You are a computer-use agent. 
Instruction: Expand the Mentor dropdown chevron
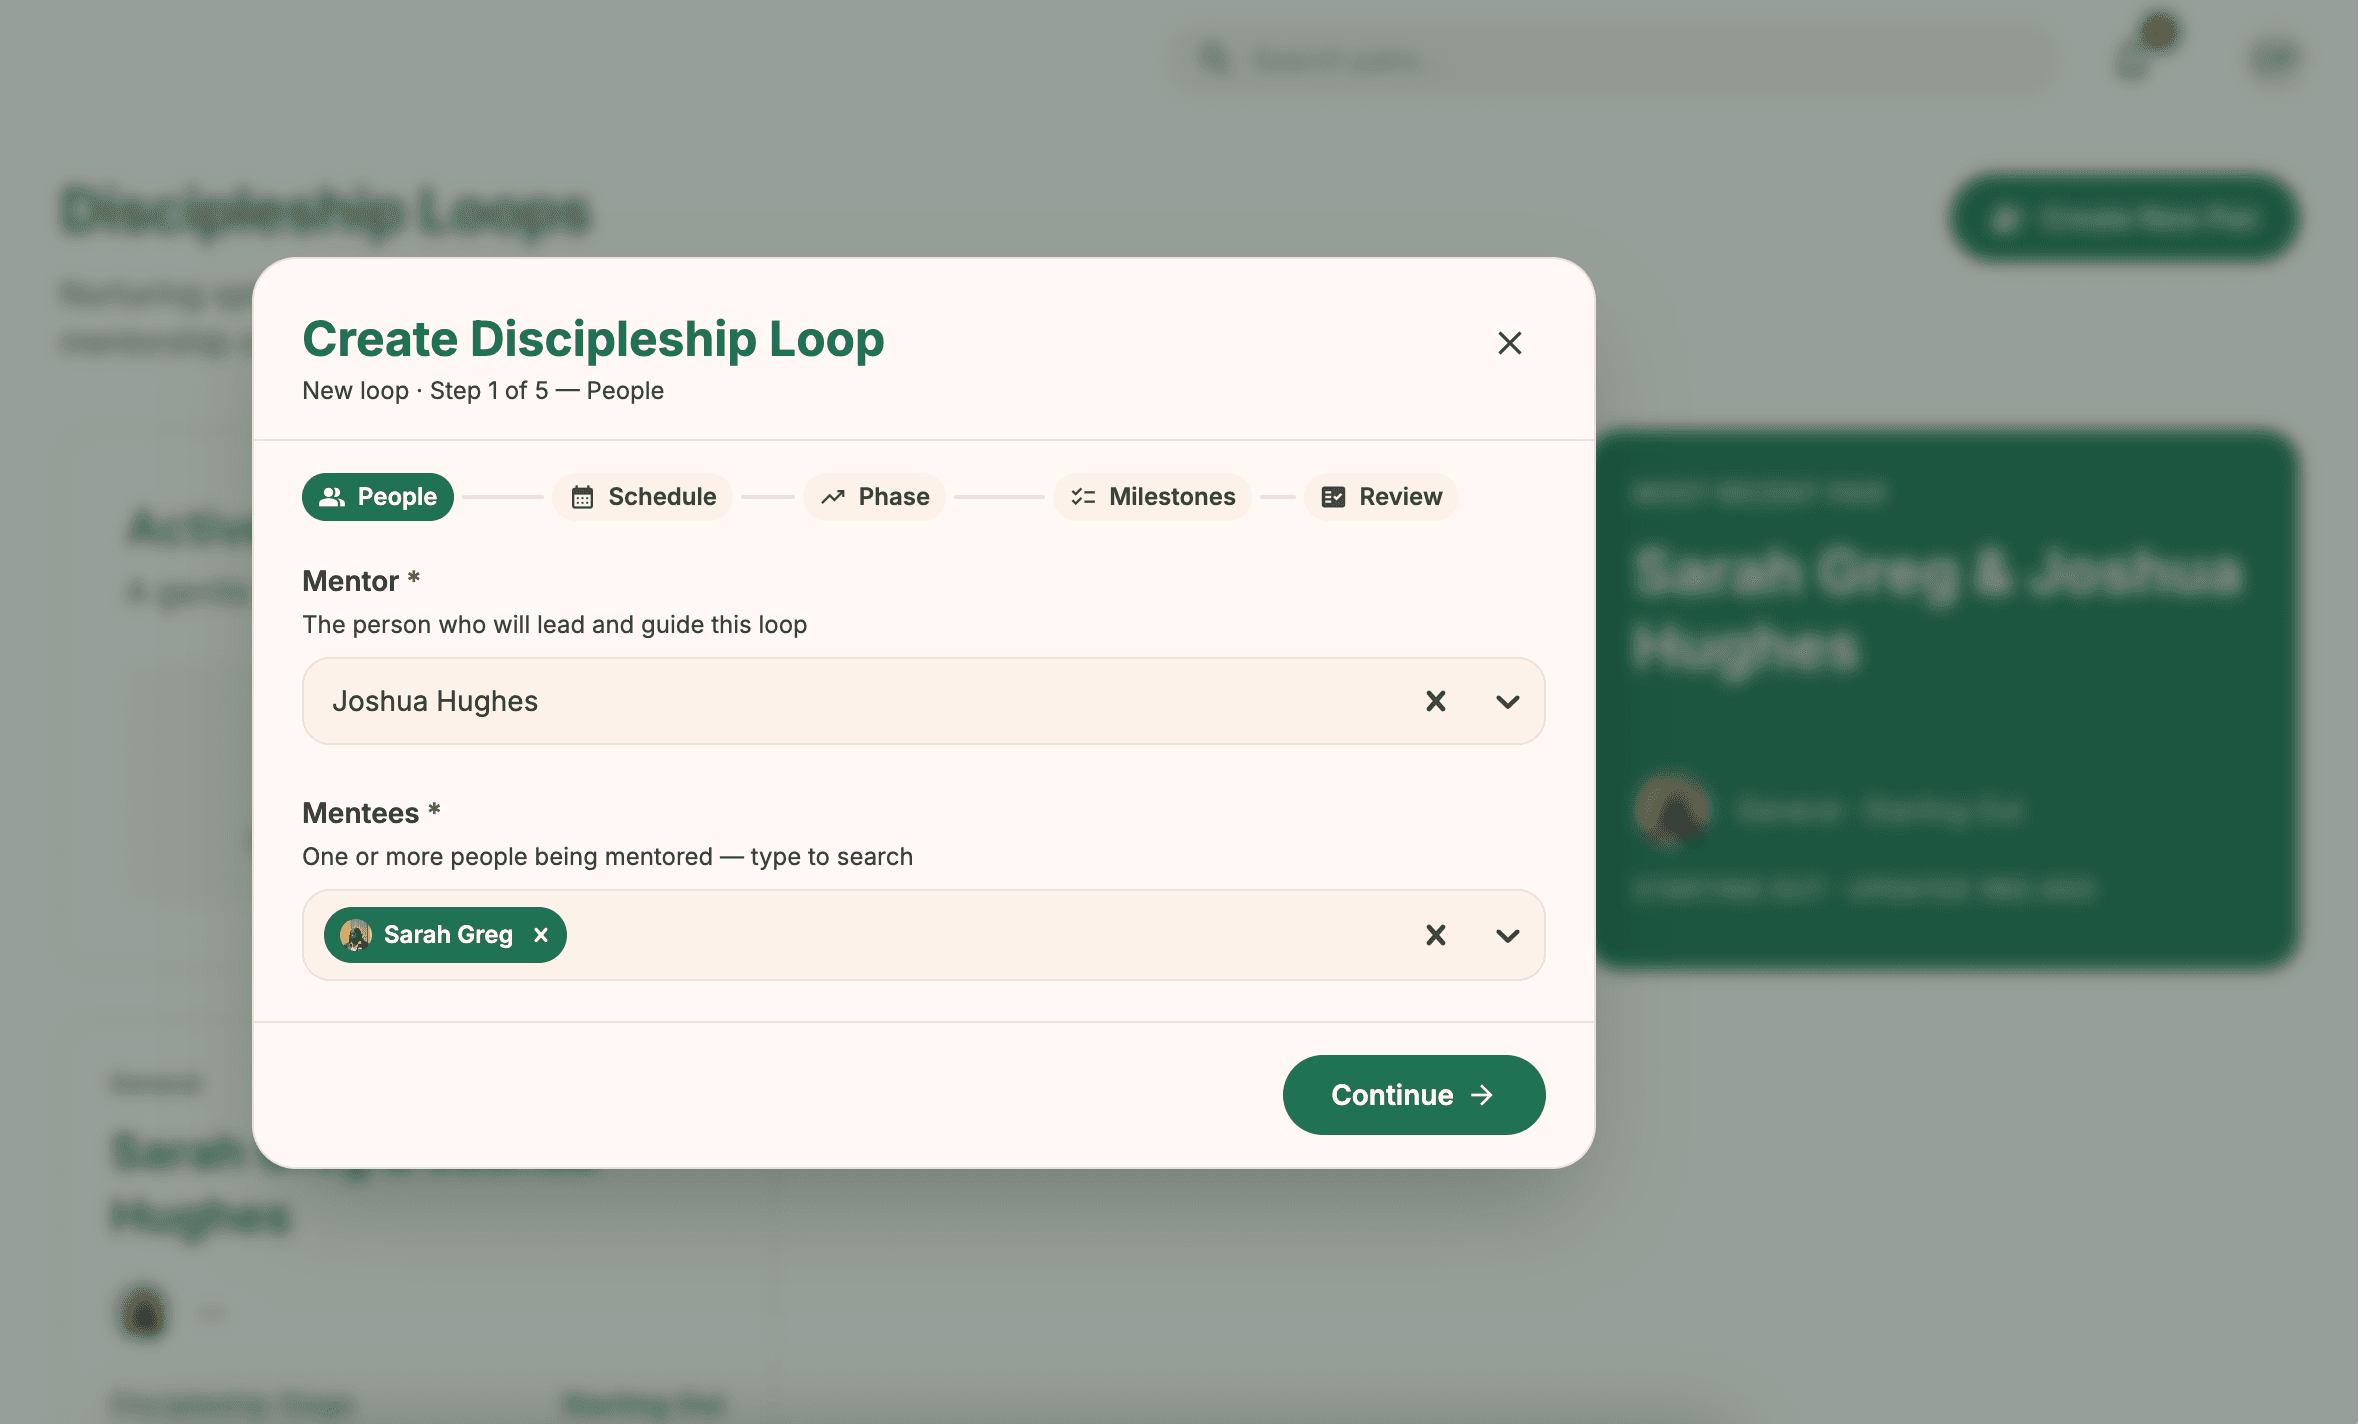[1508, 701]
